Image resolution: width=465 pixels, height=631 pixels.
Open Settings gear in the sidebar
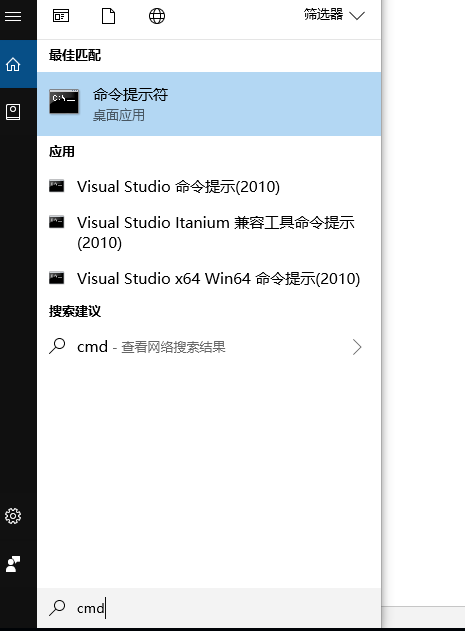13,516
